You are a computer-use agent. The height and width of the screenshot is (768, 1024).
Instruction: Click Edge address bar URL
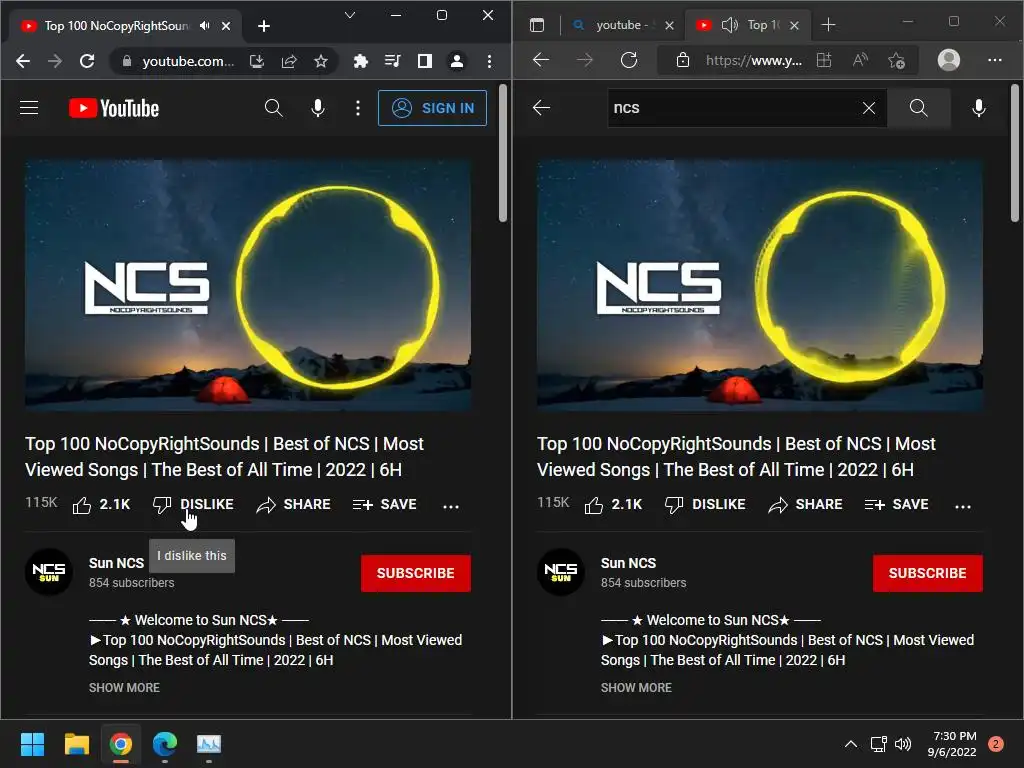(x=753, y=61)
